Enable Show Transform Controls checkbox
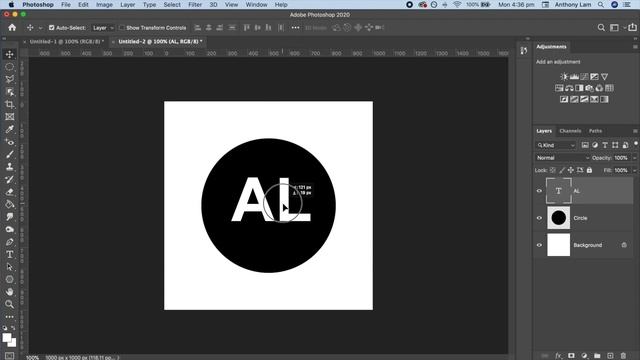Image resolution: width=640 pixels, height=360 pixels. click(122, 28)
